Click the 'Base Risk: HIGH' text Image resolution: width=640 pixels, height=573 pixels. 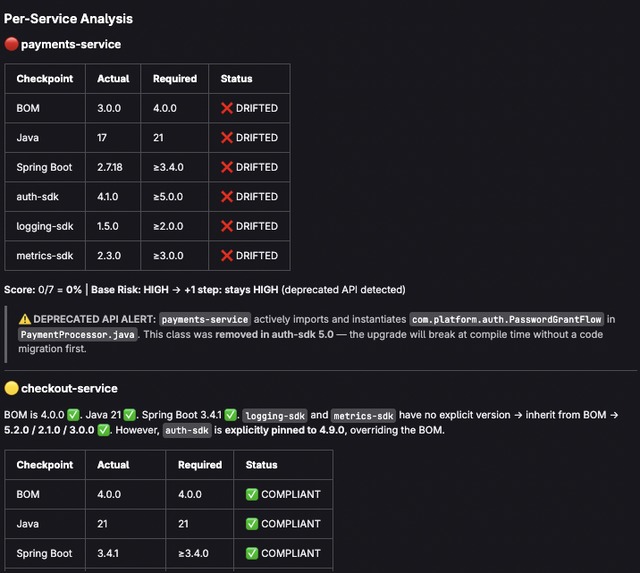[x=130, y=290]
